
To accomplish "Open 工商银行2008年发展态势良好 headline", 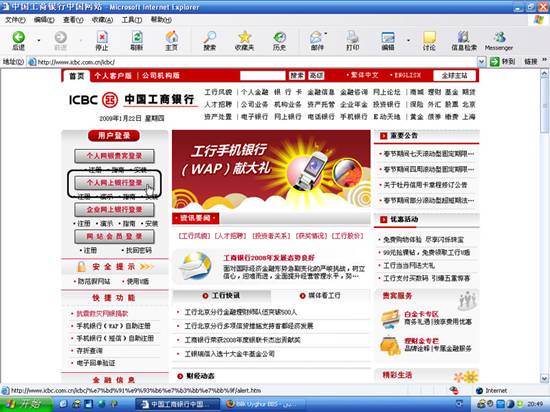I will pyautogui.click(x=269, y=258).
